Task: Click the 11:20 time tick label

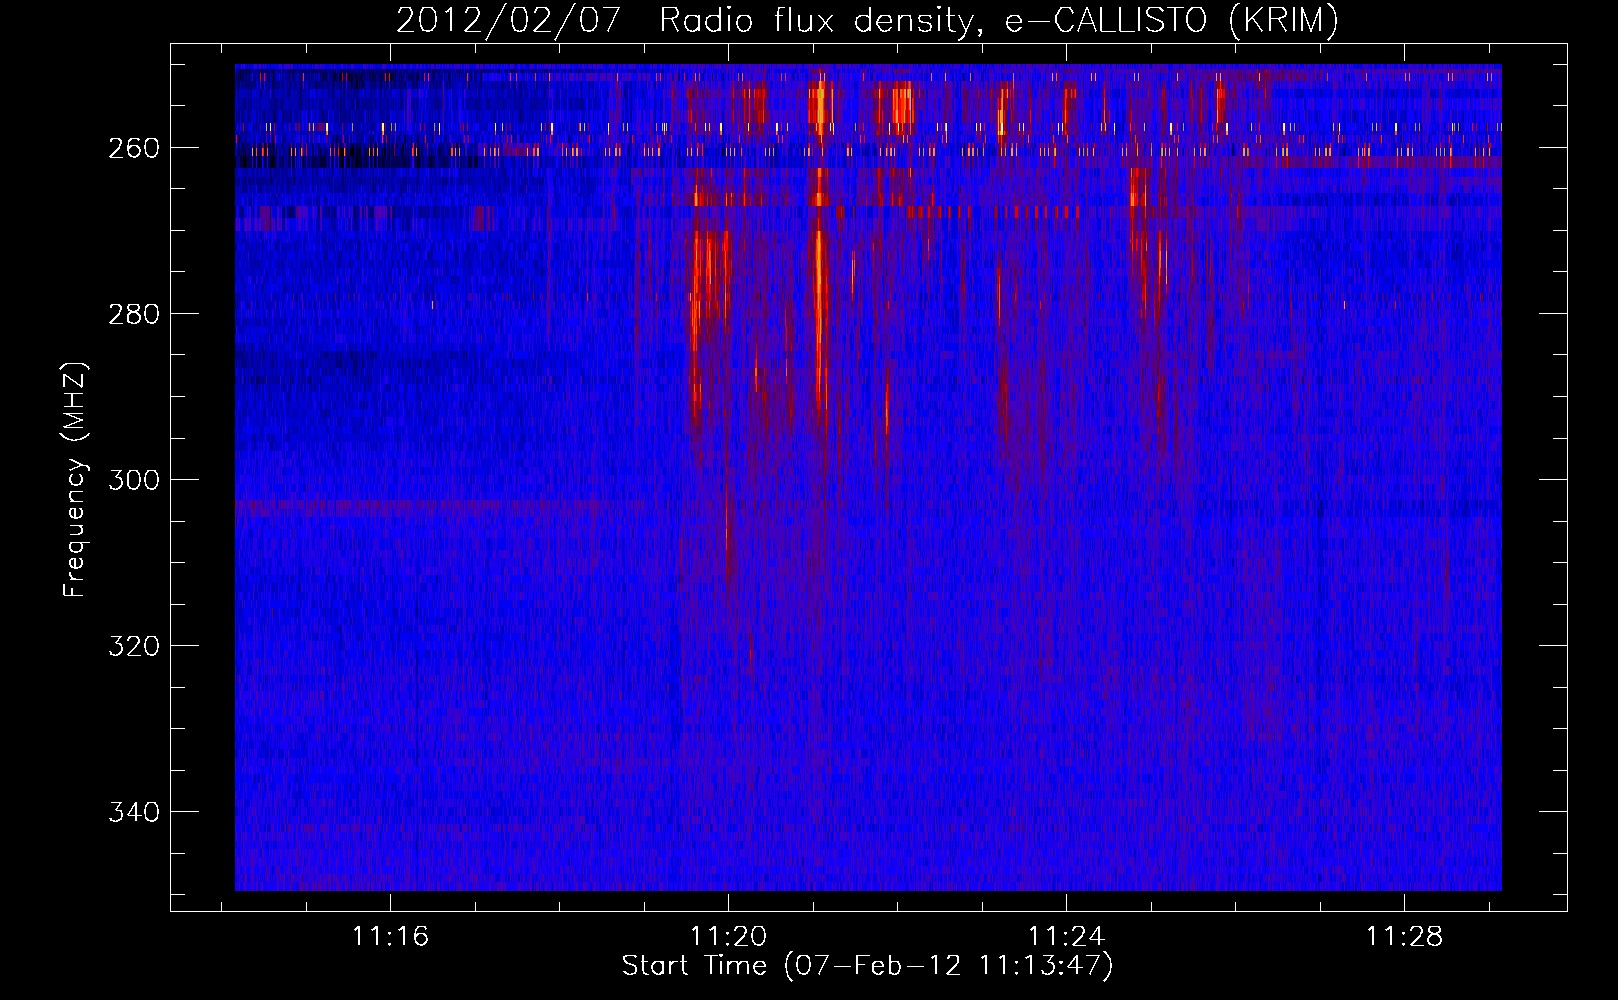Action: click(729, 936)
